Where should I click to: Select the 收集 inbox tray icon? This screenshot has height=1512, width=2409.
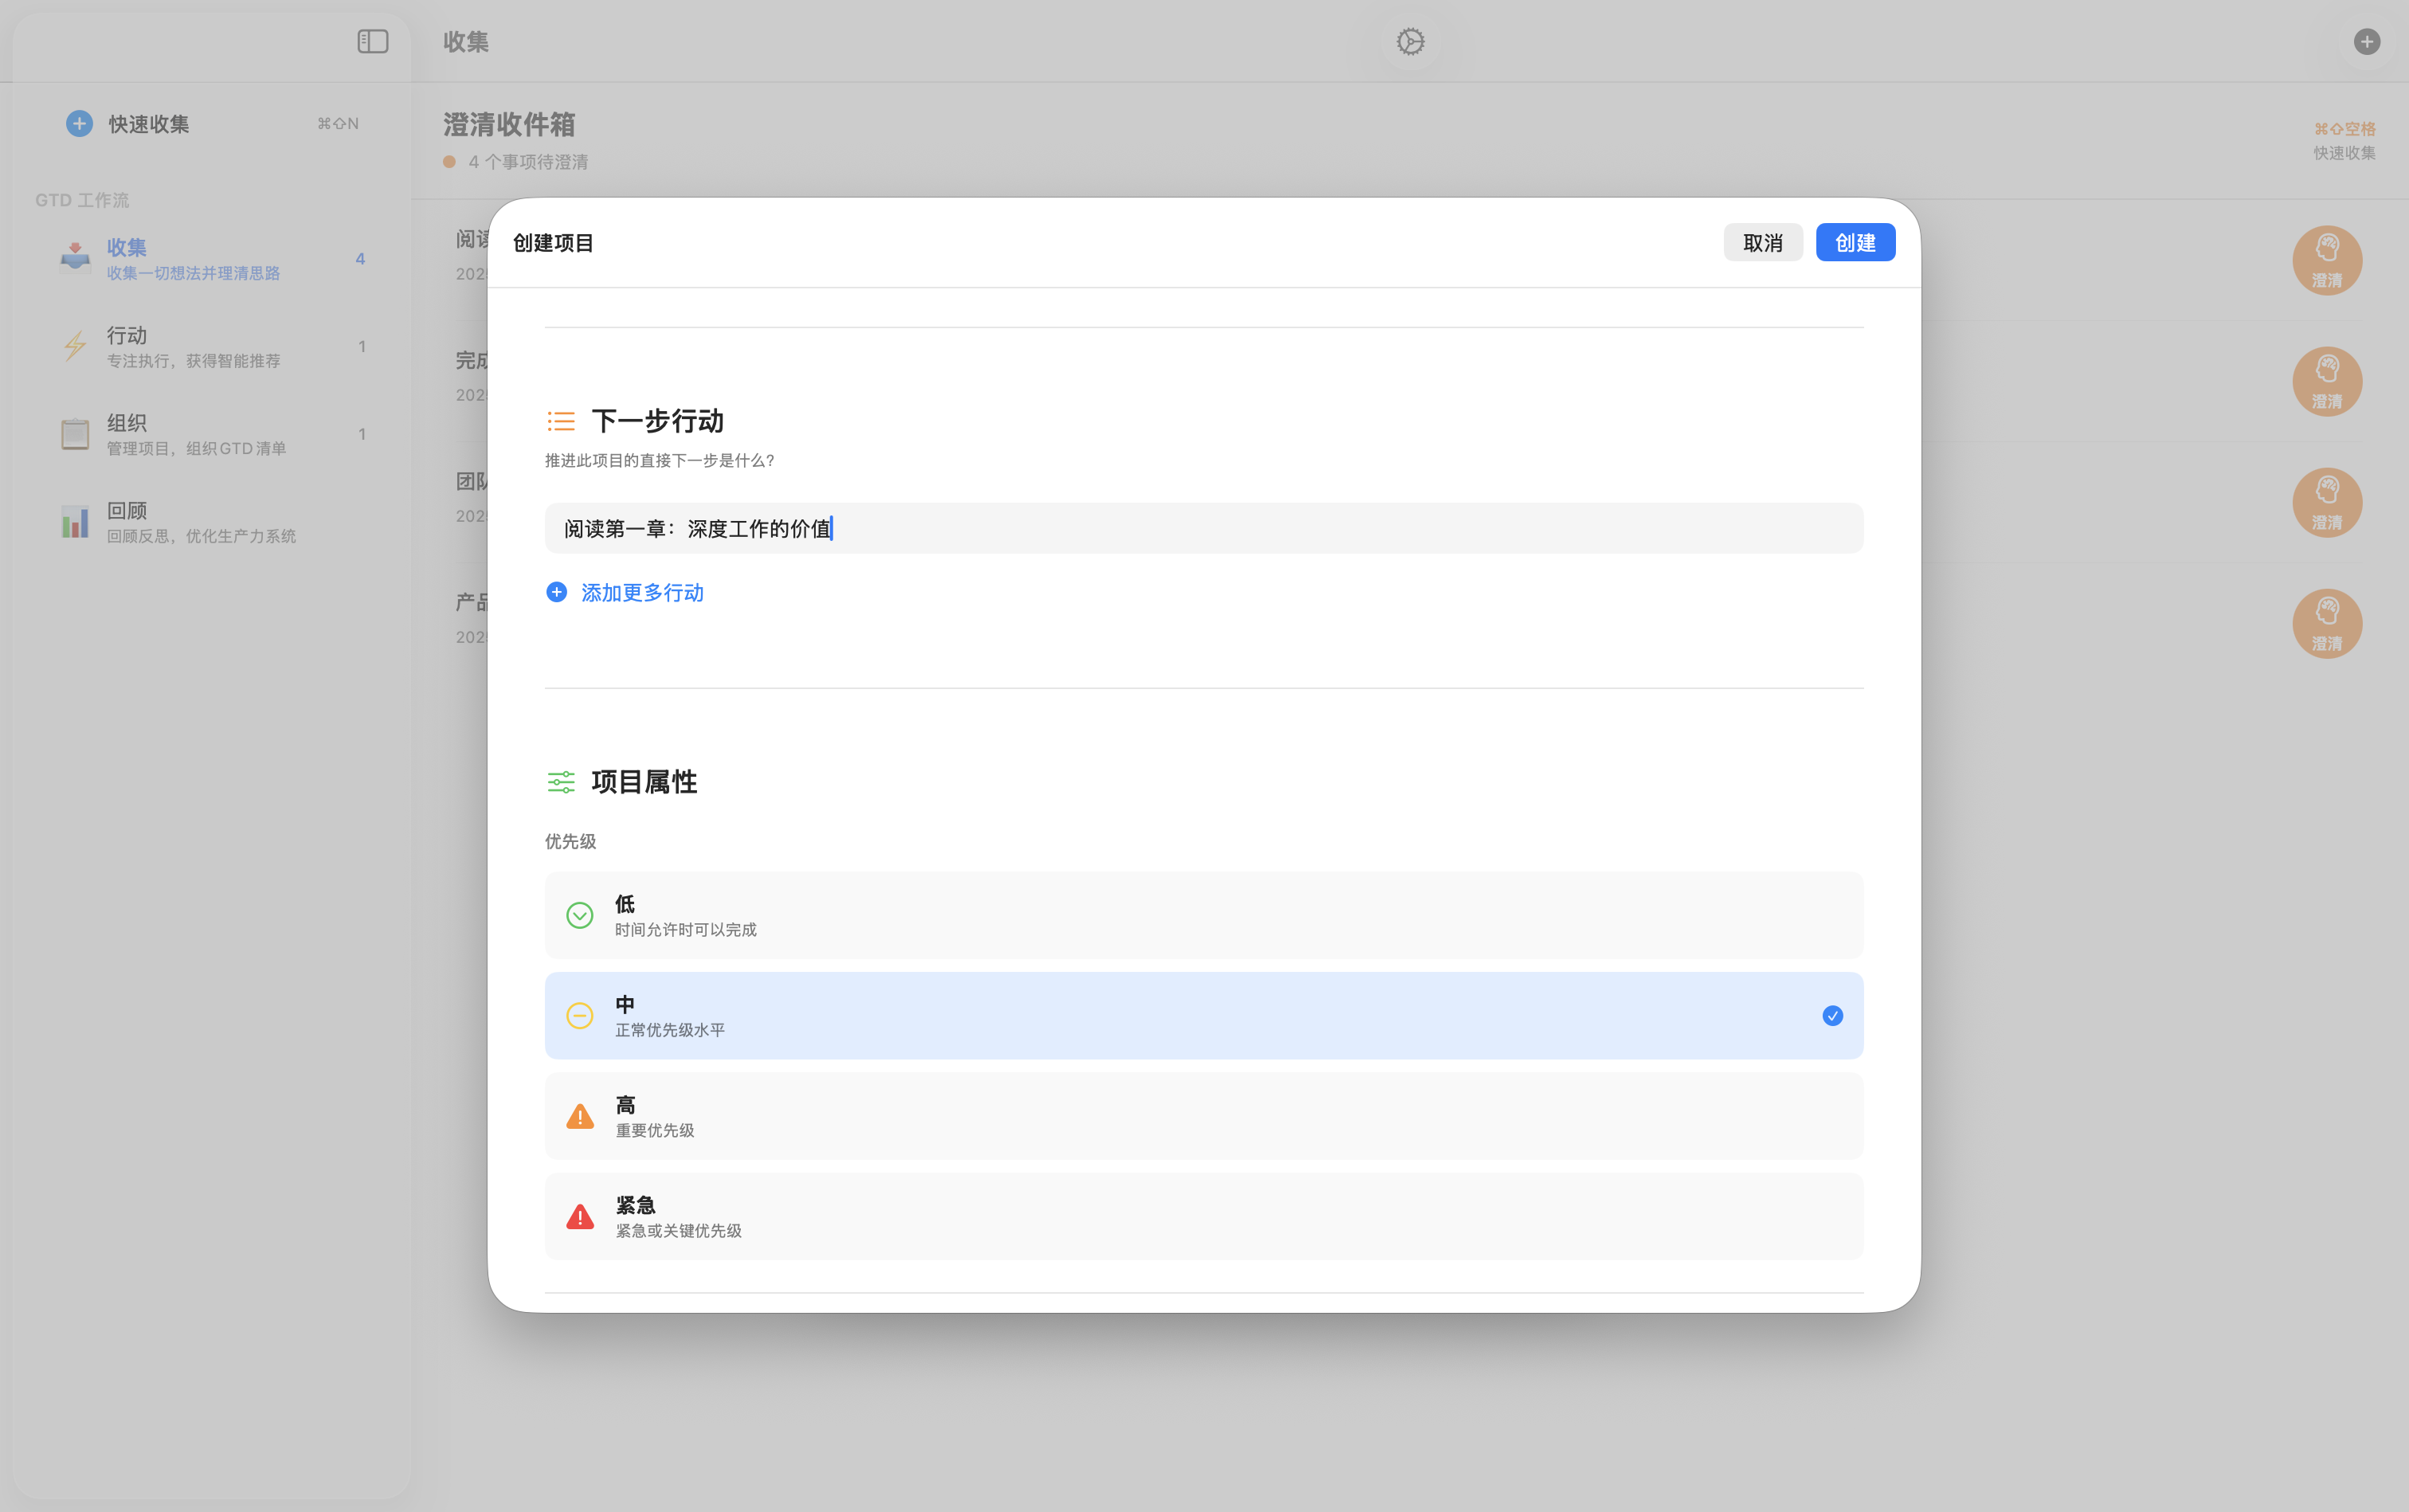pyautogui.click(x=75, y=257)
